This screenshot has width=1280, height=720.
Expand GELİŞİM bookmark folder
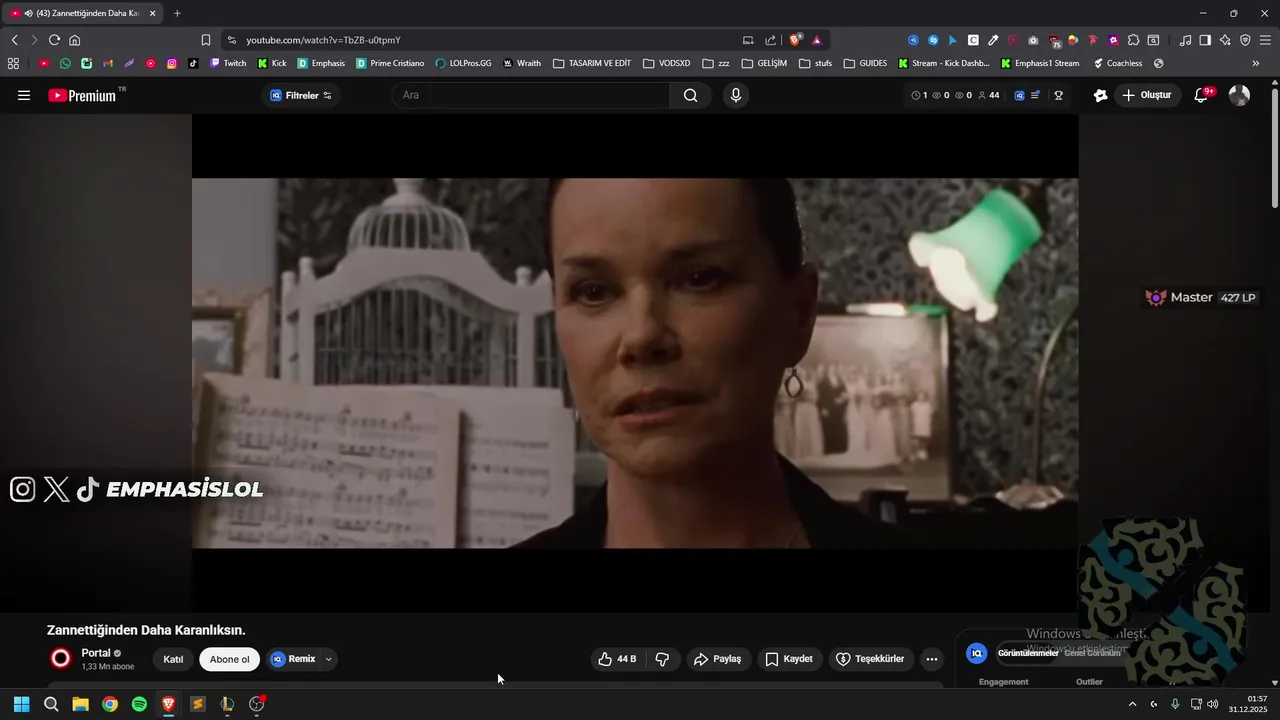coord(764,63)
